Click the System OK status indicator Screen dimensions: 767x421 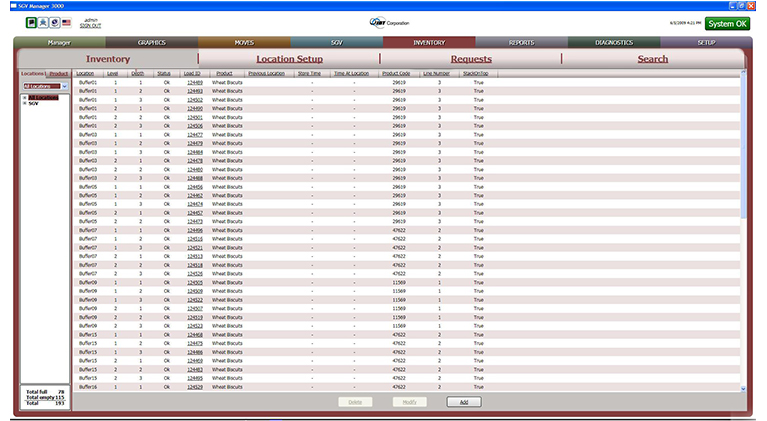(725, 23)
